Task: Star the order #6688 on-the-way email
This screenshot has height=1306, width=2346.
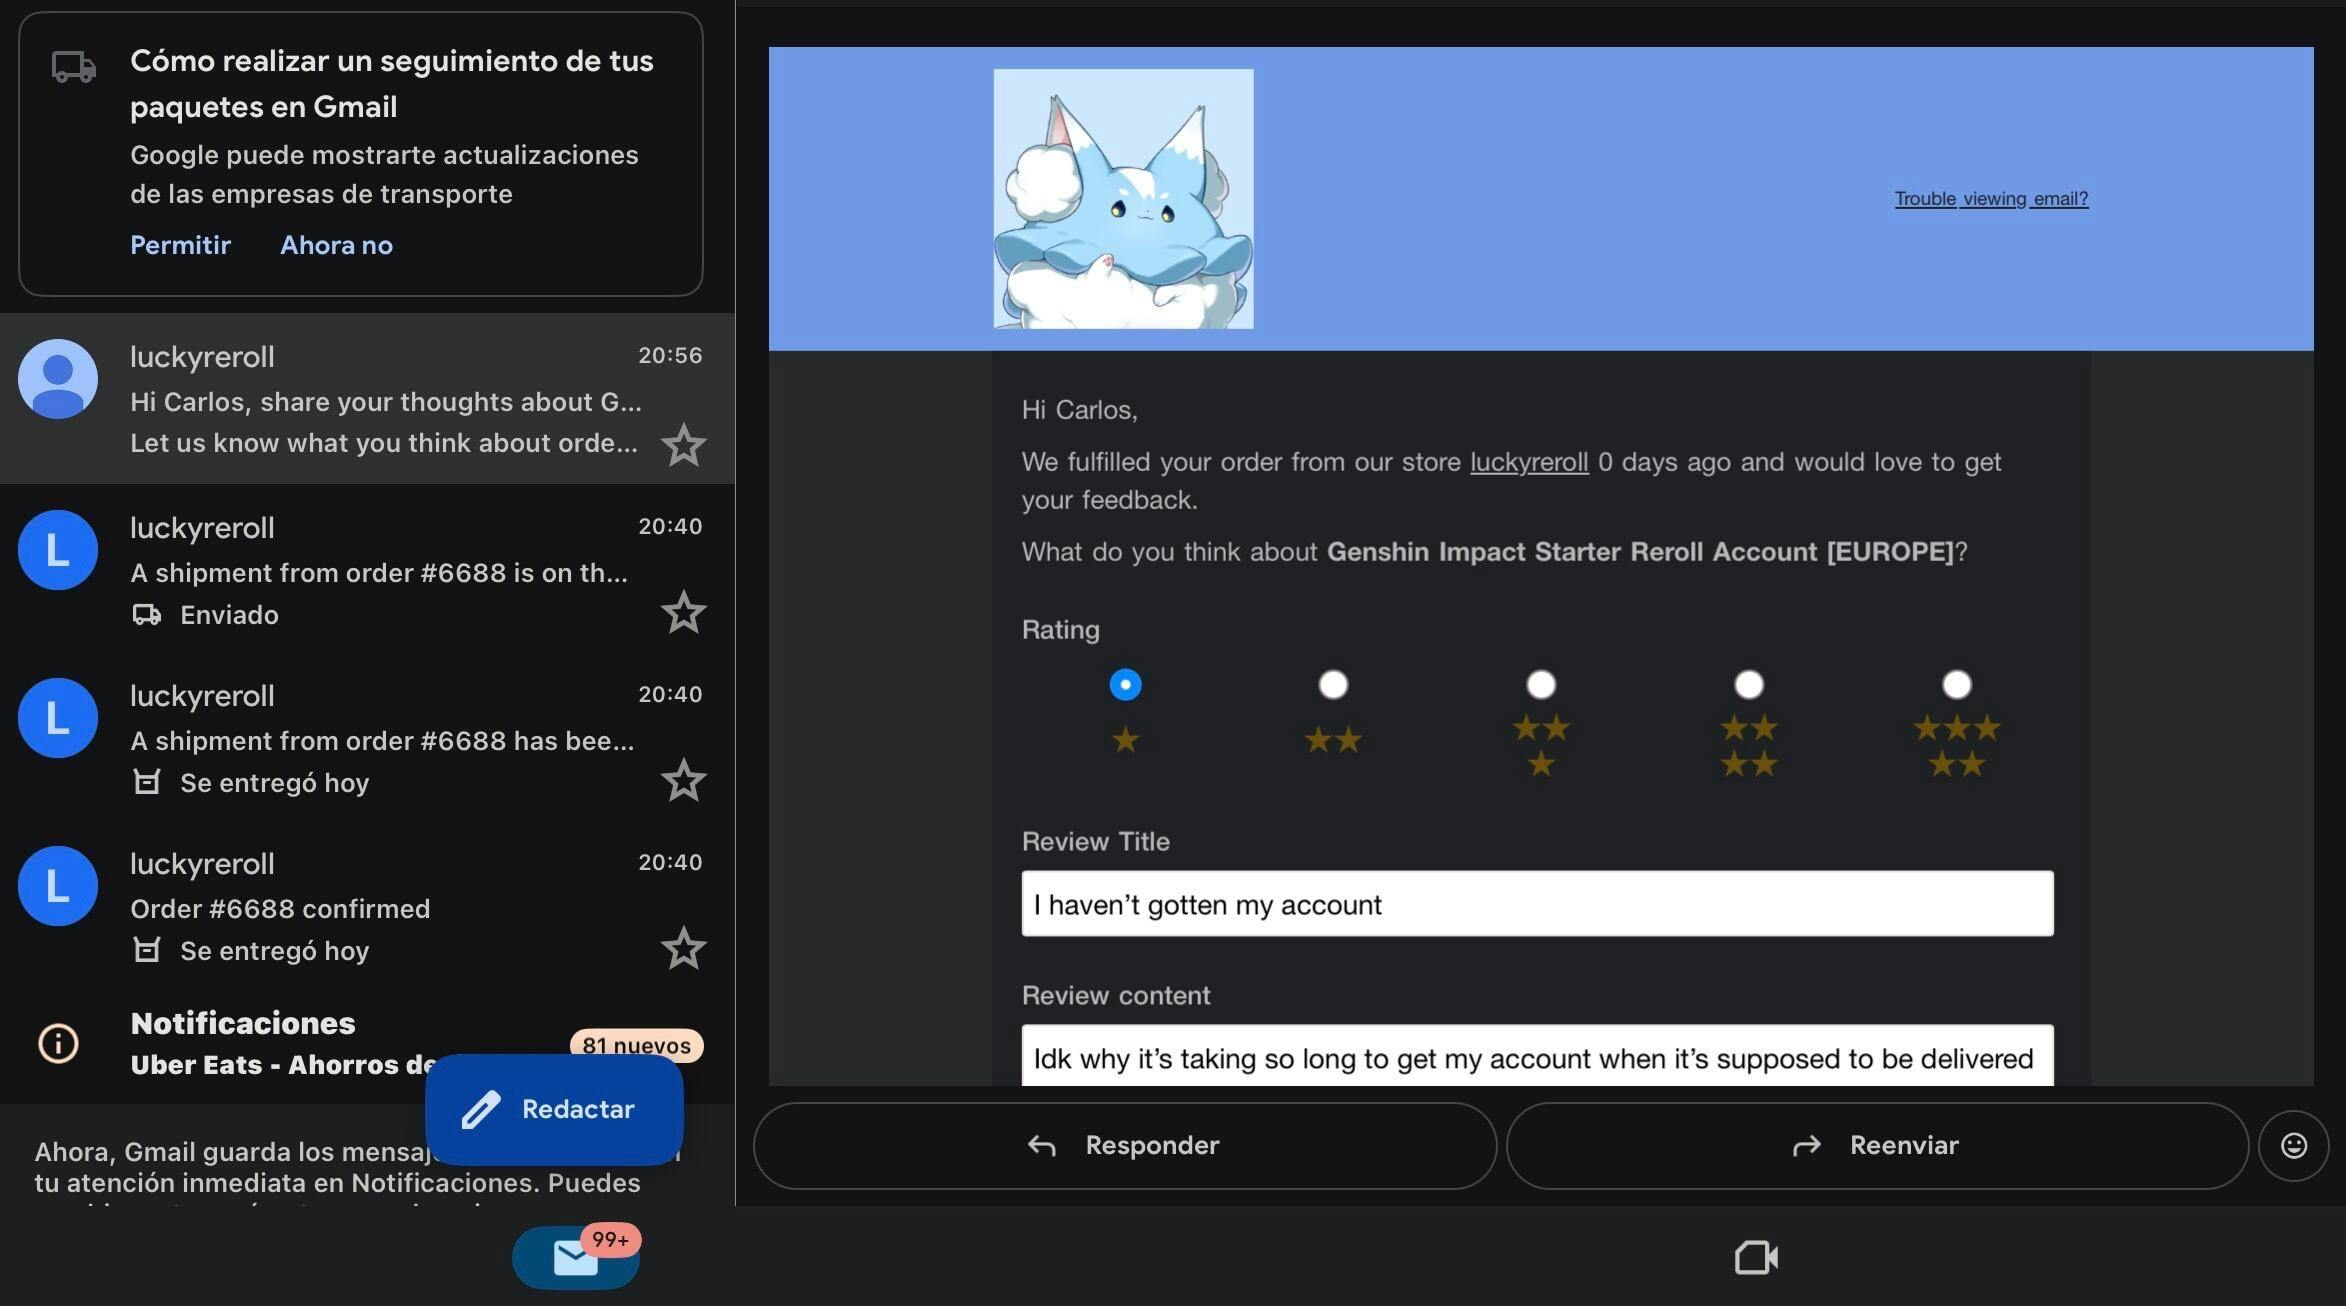Action: [x=683, y=612]
